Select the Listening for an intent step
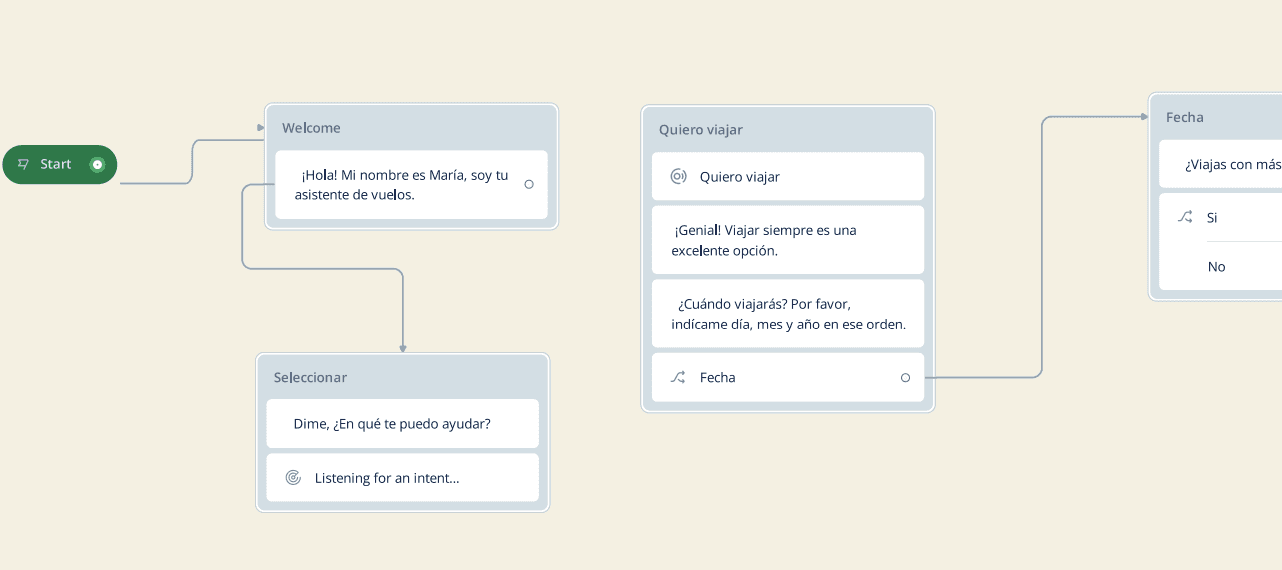Viewport: 1282px width, 570px height. point(402,478)
